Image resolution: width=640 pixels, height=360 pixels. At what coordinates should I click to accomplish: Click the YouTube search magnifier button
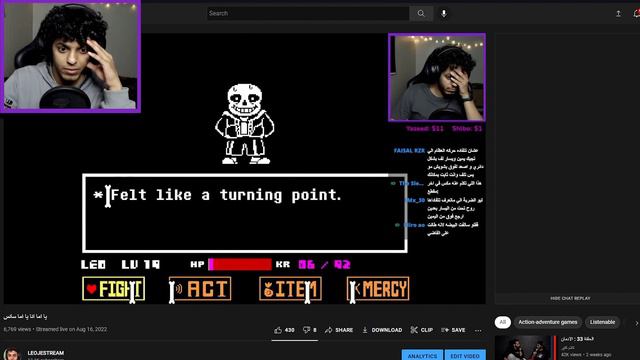pyautogui.click(x=421, y=13)
